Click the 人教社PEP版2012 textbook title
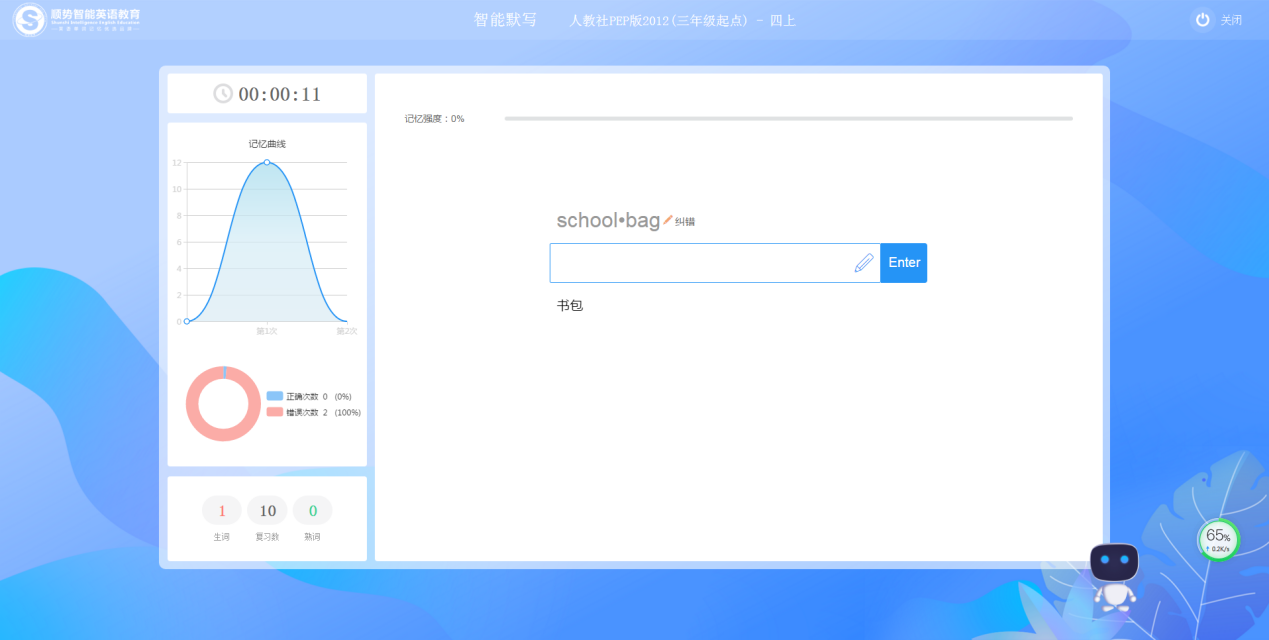 683,20
